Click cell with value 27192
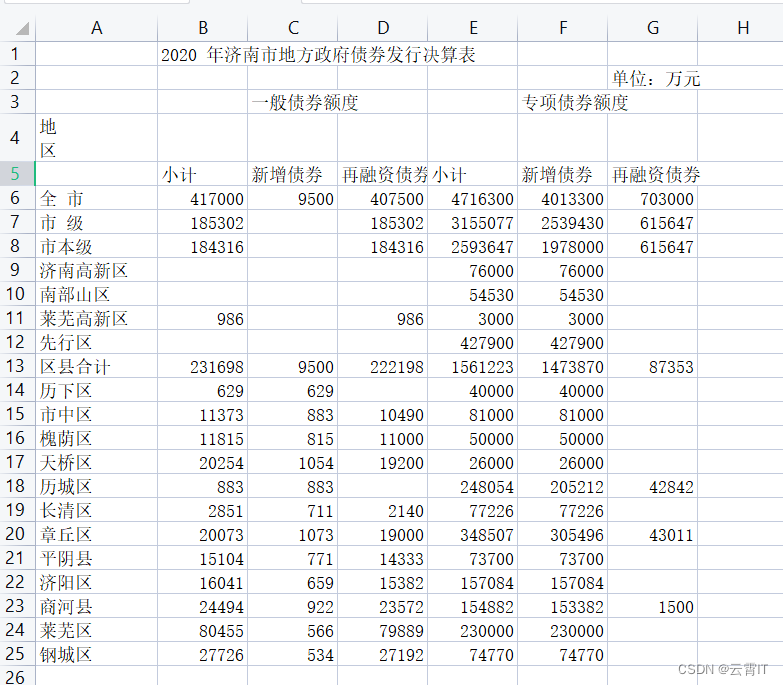The height and width of the screenshot is (685, 783). (x=383, y=654)
